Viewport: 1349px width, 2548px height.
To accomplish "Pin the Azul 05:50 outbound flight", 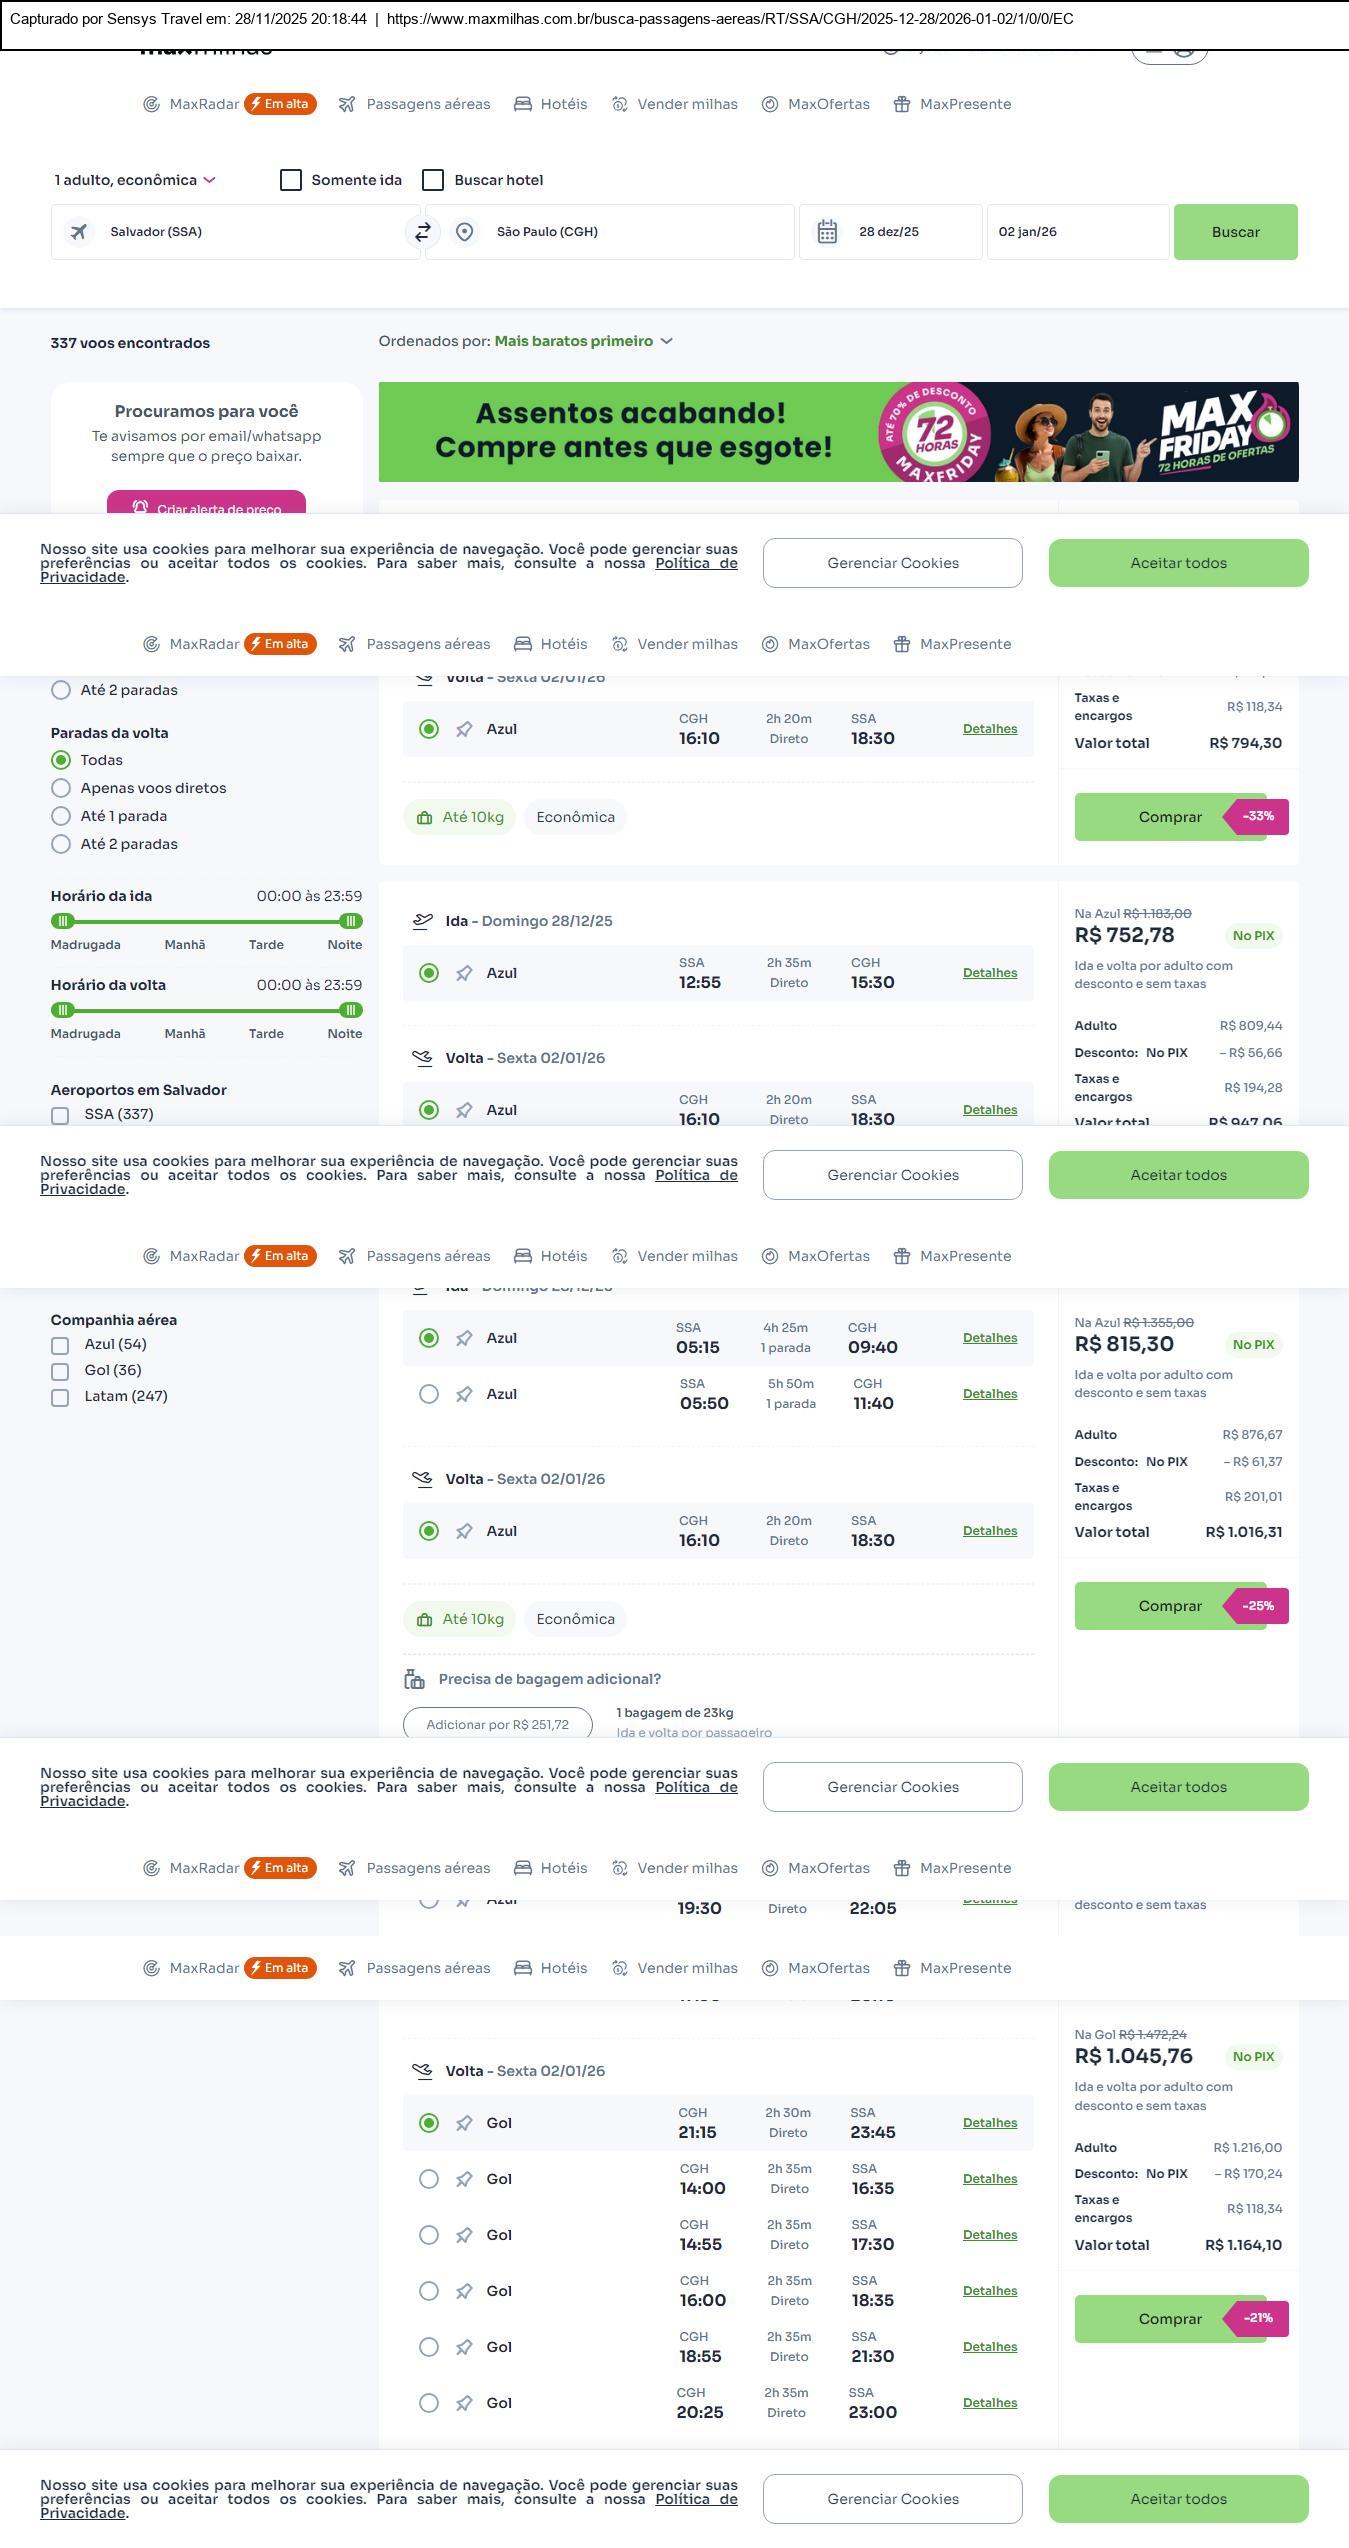I will point(464,1394).
